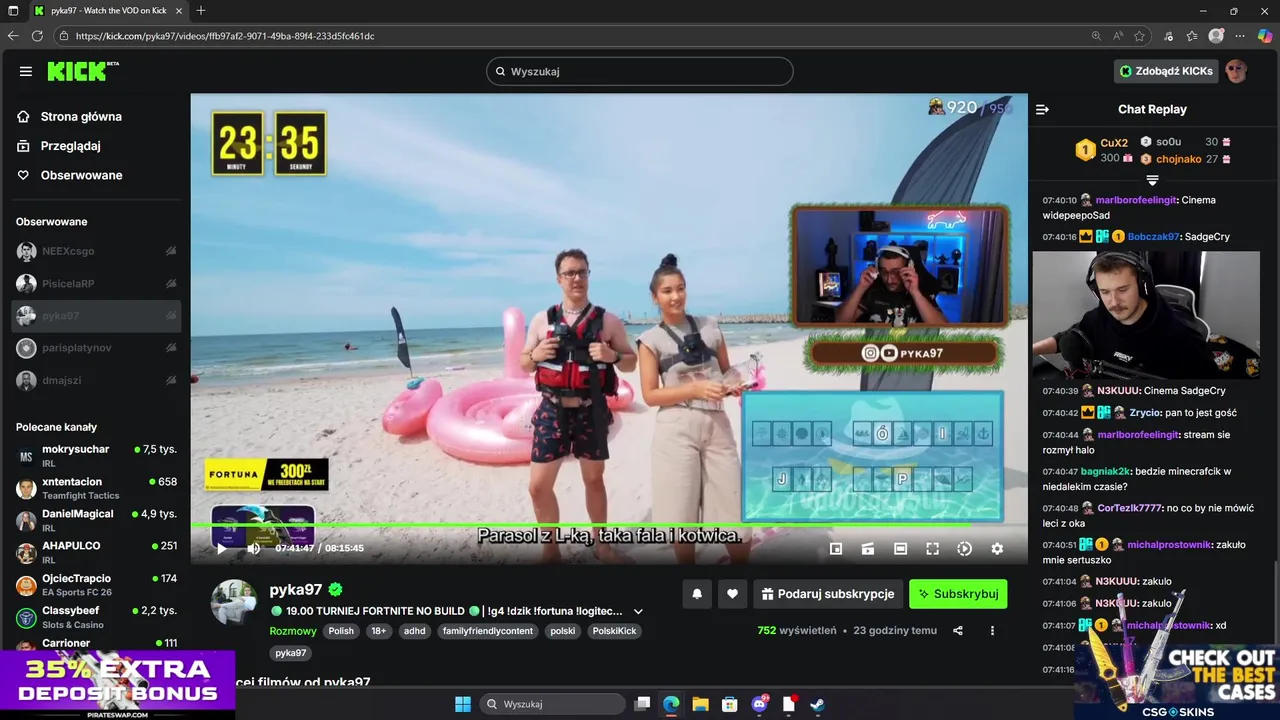This screenshot has width=1280, height=720.
Task: Open Windows Start menu
Action: coord(463,704)
